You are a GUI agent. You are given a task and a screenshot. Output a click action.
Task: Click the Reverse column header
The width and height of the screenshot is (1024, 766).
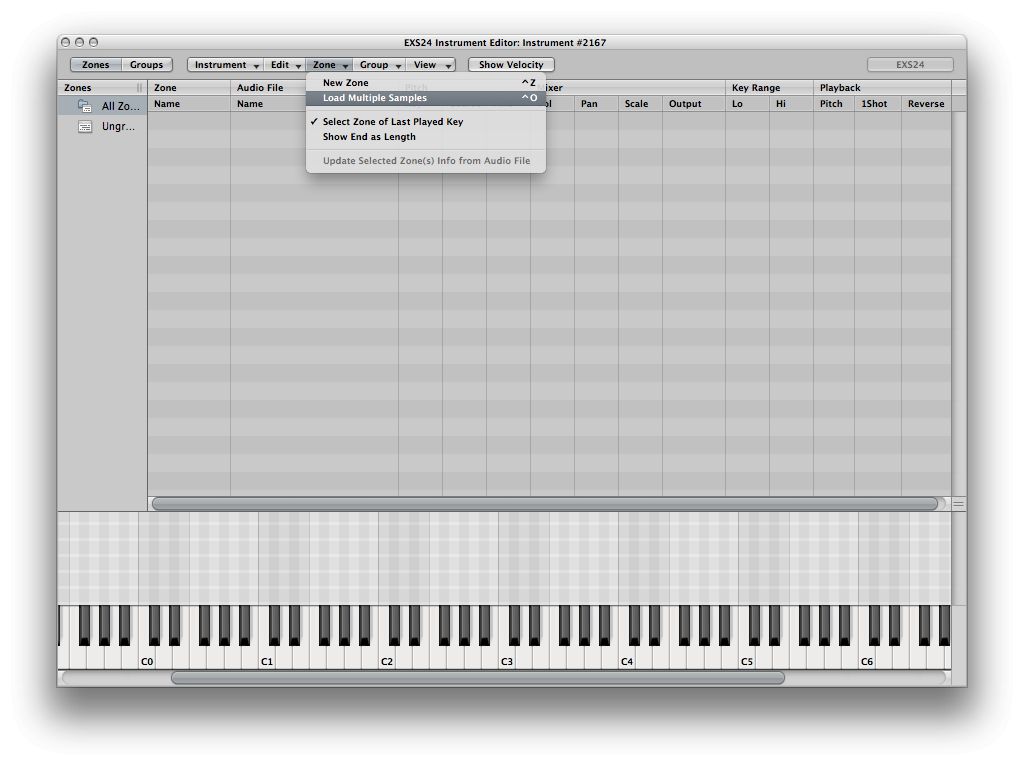pos(926,104)
